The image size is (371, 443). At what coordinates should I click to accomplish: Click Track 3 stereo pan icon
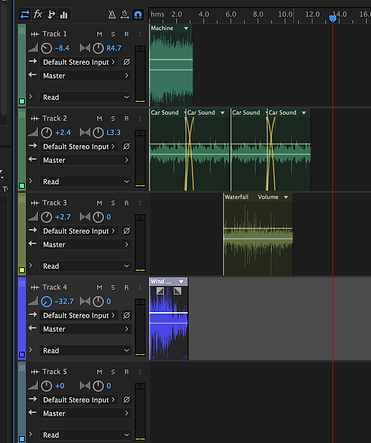pos(85,217)
